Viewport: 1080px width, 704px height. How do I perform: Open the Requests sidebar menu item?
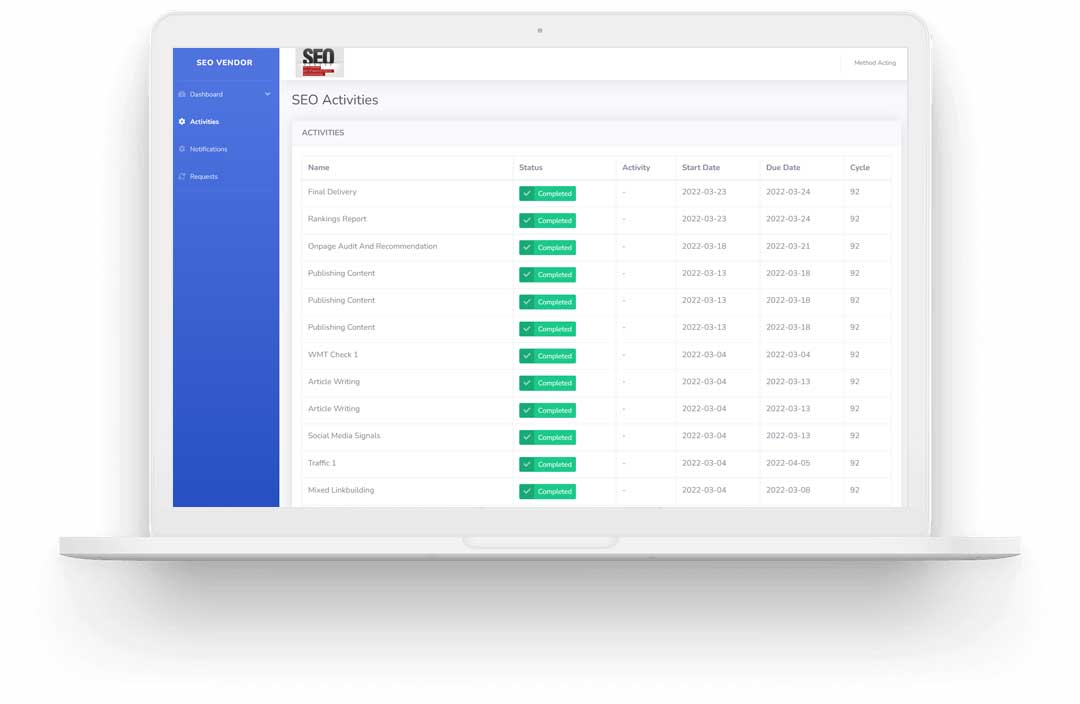tap(203, 177)
